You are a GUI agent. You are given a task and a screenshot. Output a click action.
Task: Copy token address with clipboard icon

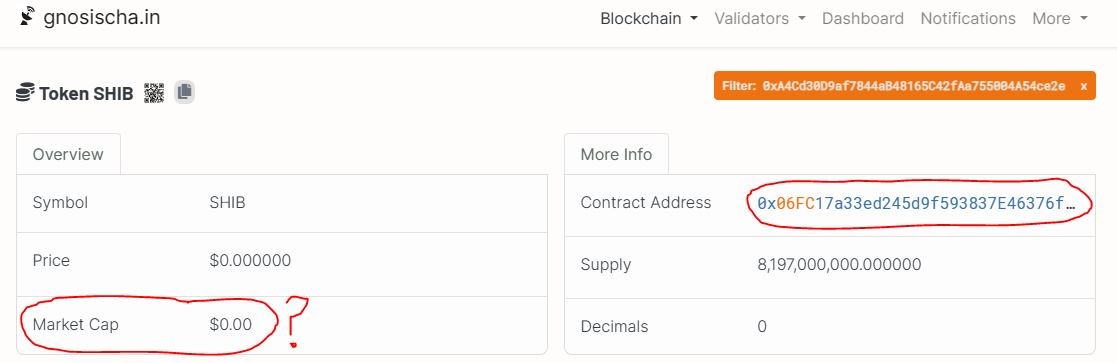tap(185, 92)
